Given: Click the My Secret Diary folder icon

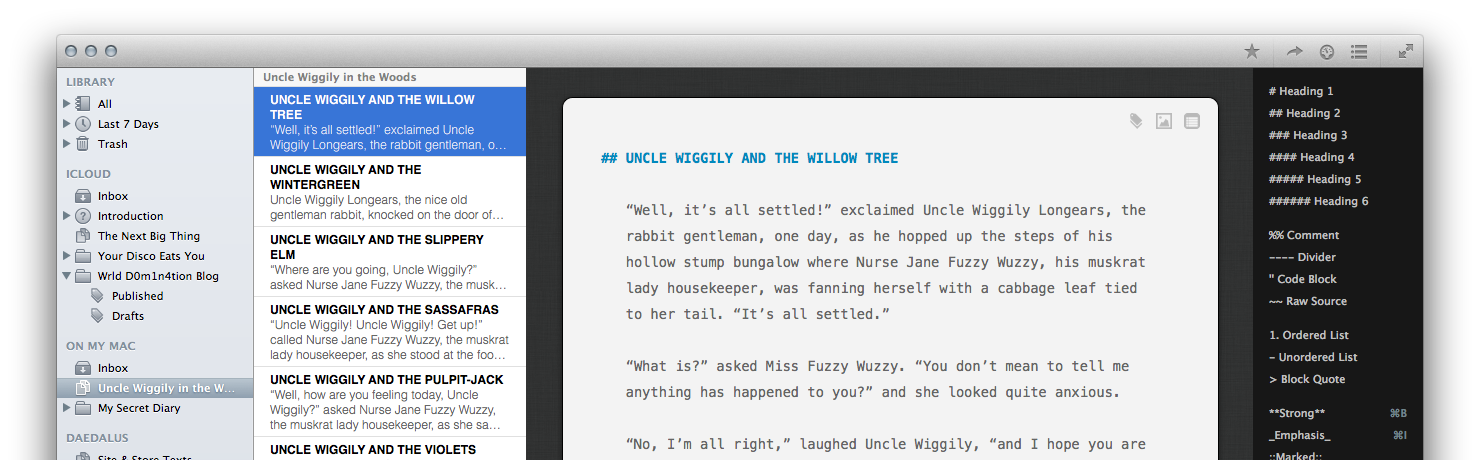Looking at the screenshot, I should point(83,408).
